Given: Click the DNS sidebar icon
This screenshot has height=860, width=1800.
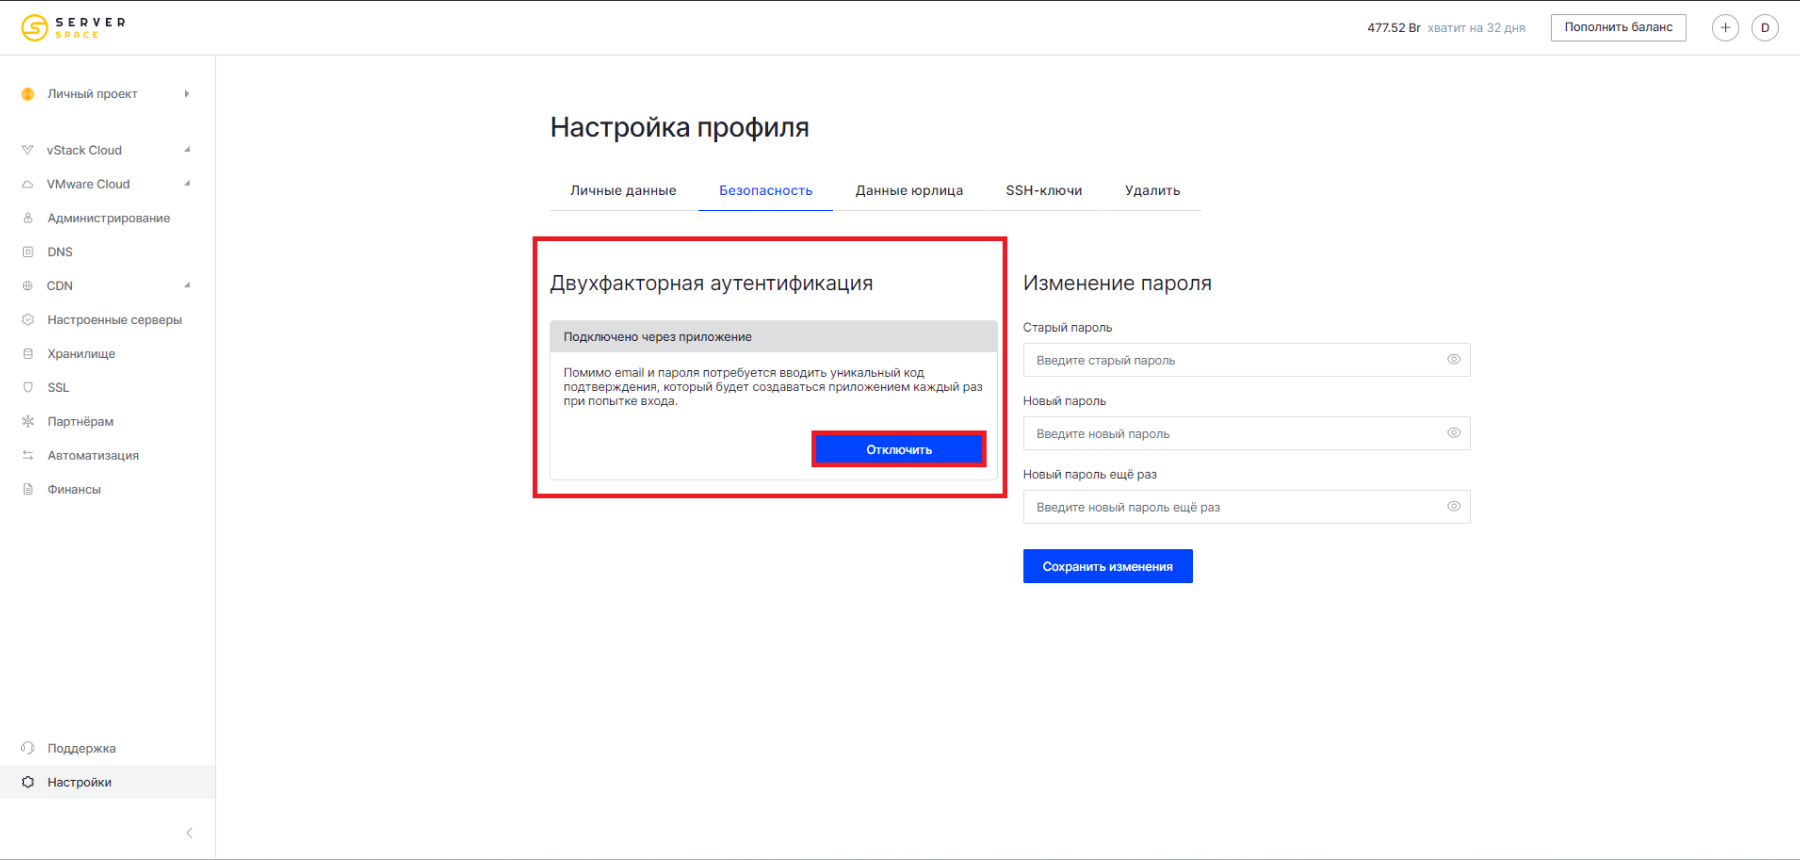Looking at the screenshot, I should pyautogui.click(x=28, y=252).
